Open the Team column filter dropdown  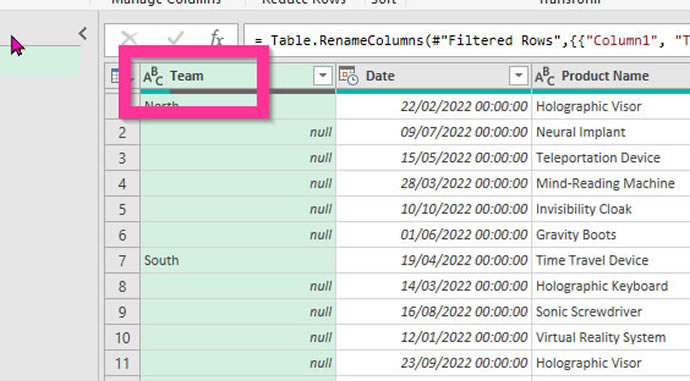[x=323, y=76]
